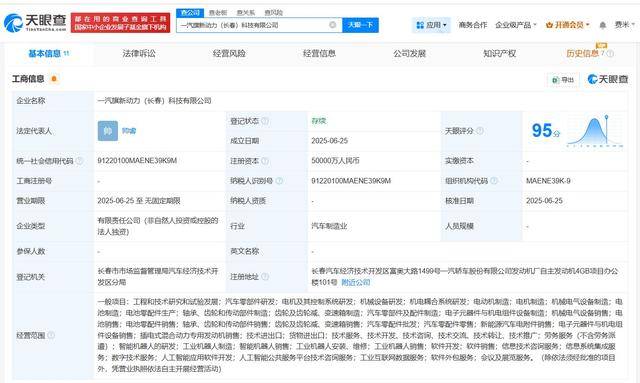Click the taxpayer ID value under 纳税人识别号
Viewport: 640px width, 383px height.
click(x=351, y=180)
